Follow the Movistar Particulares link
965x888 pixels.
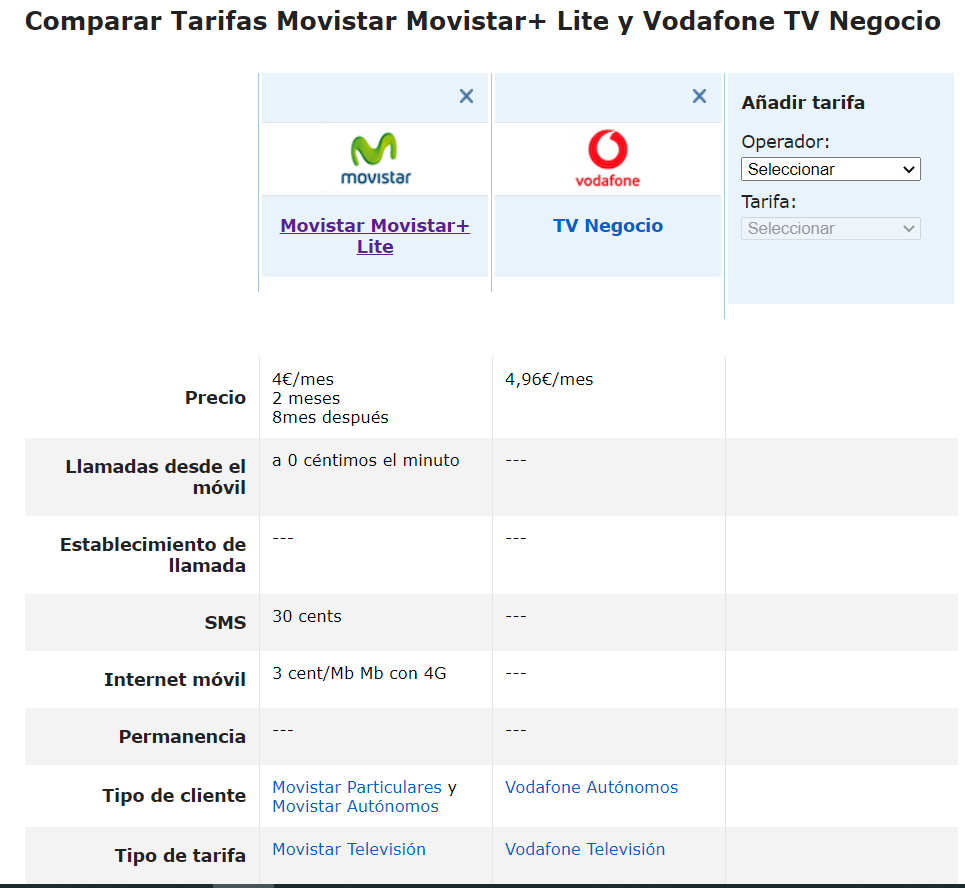click(357, 787)
